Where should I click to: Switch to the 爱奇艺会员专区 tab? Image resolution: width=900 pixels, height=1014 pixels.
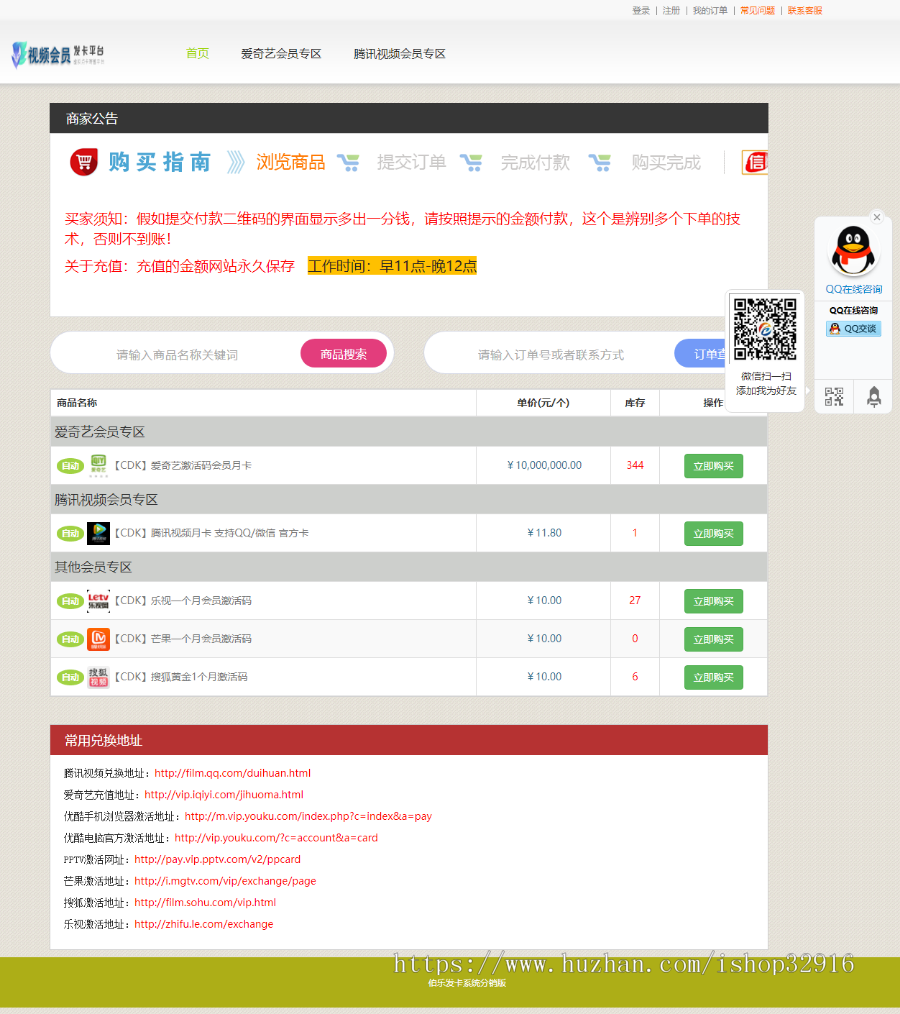pos(281,54)
